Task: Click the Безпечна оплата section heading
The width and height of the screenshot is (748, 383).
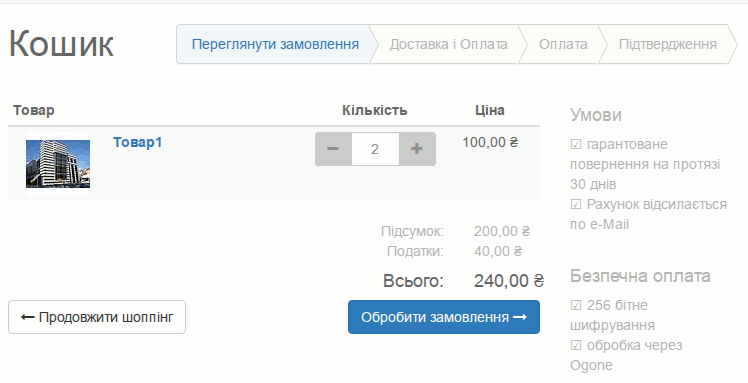Action: click(x=640, y=276)
